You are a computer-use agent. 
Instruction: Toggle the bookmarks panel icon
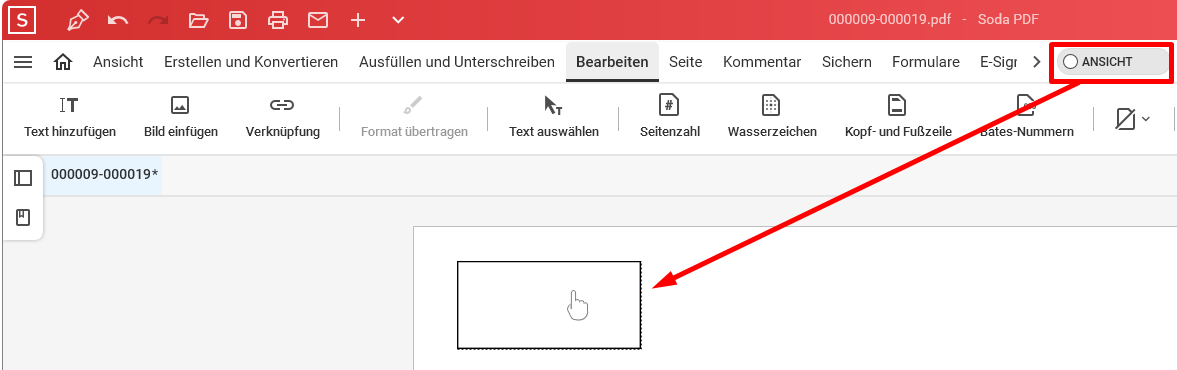pyautogui.click(x=23, y=218)
